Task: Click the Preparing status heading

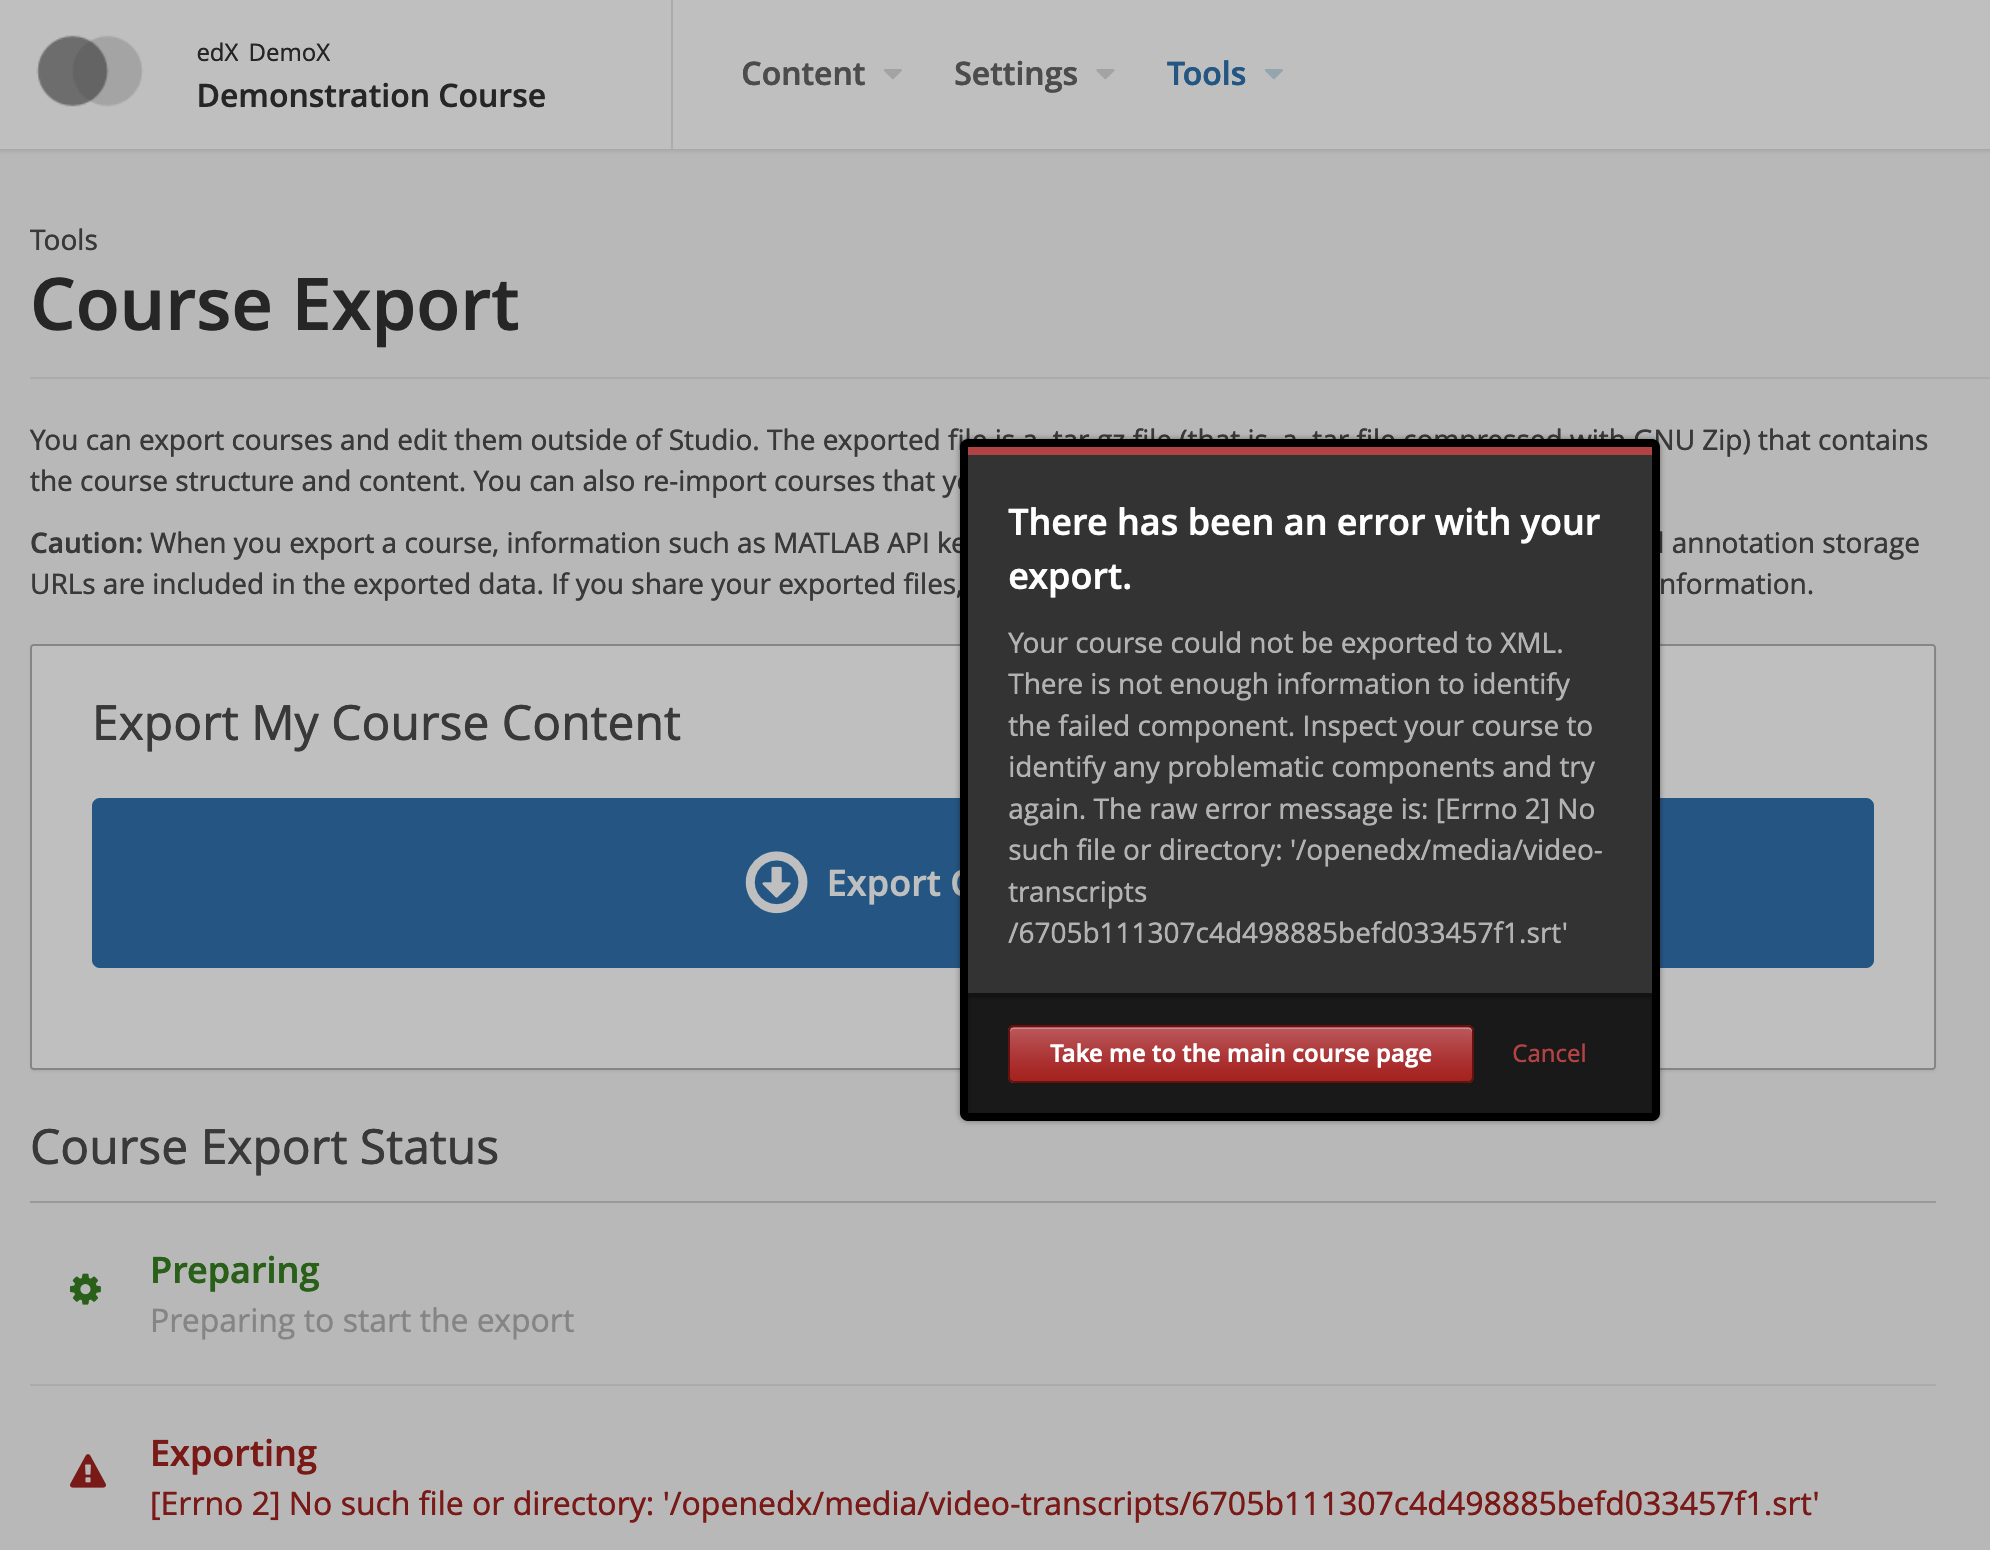Action: [235, 1270]
